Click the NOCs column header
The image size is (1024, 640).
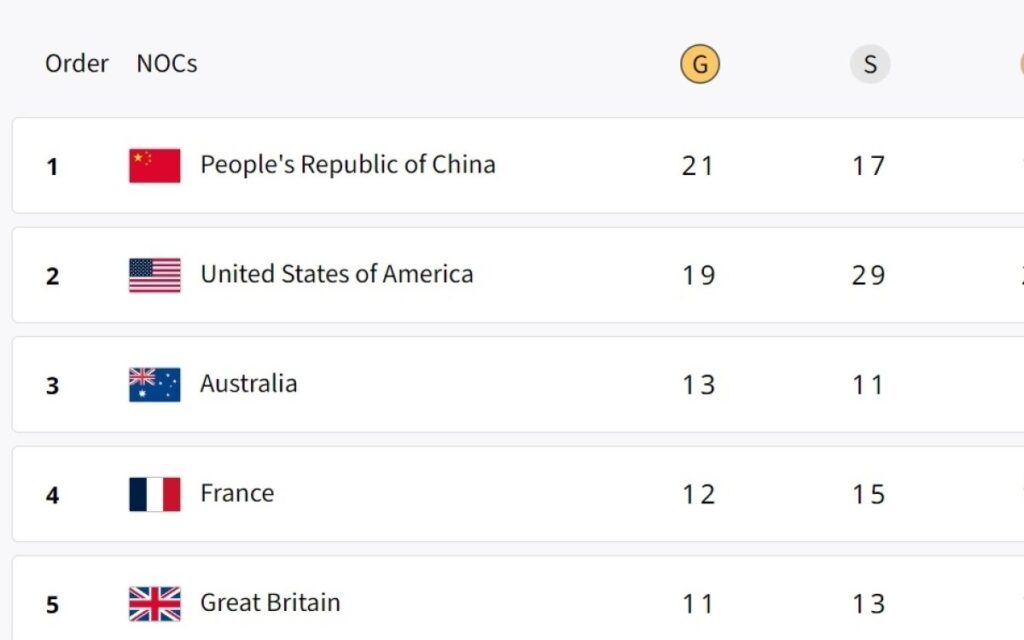point(167,64)
